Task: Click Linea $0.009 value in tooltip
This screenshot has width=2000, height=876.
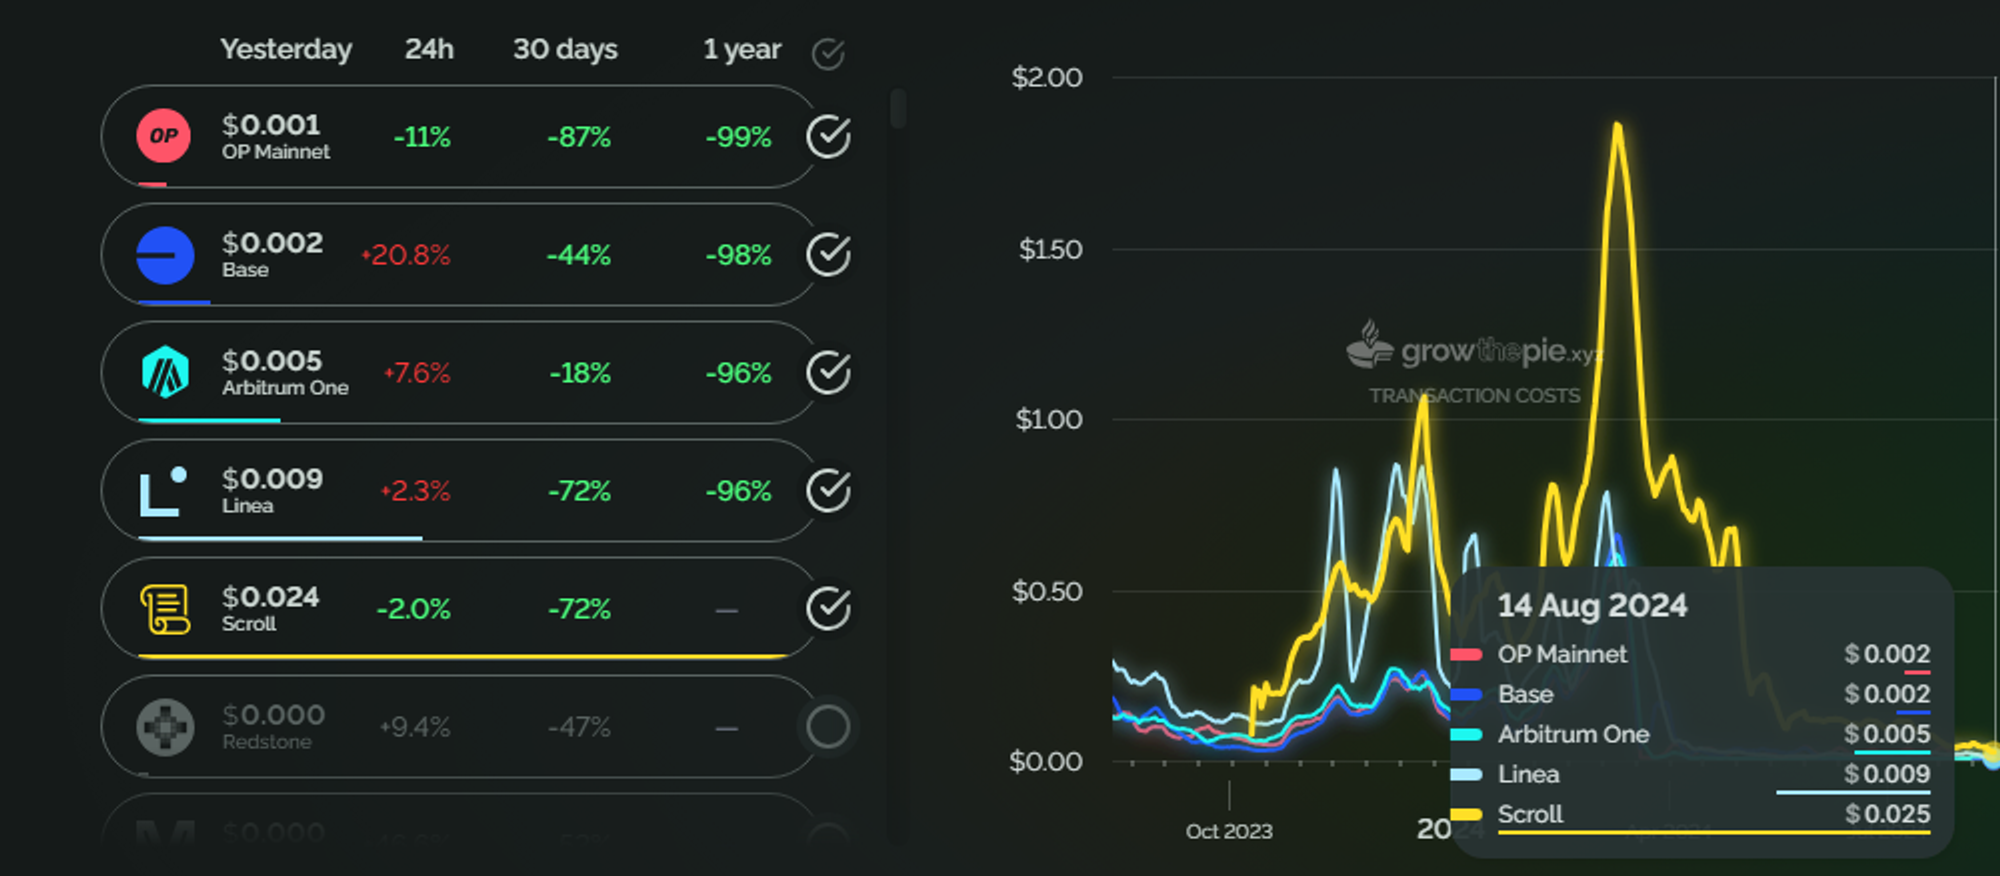Action: [1888, 775]
